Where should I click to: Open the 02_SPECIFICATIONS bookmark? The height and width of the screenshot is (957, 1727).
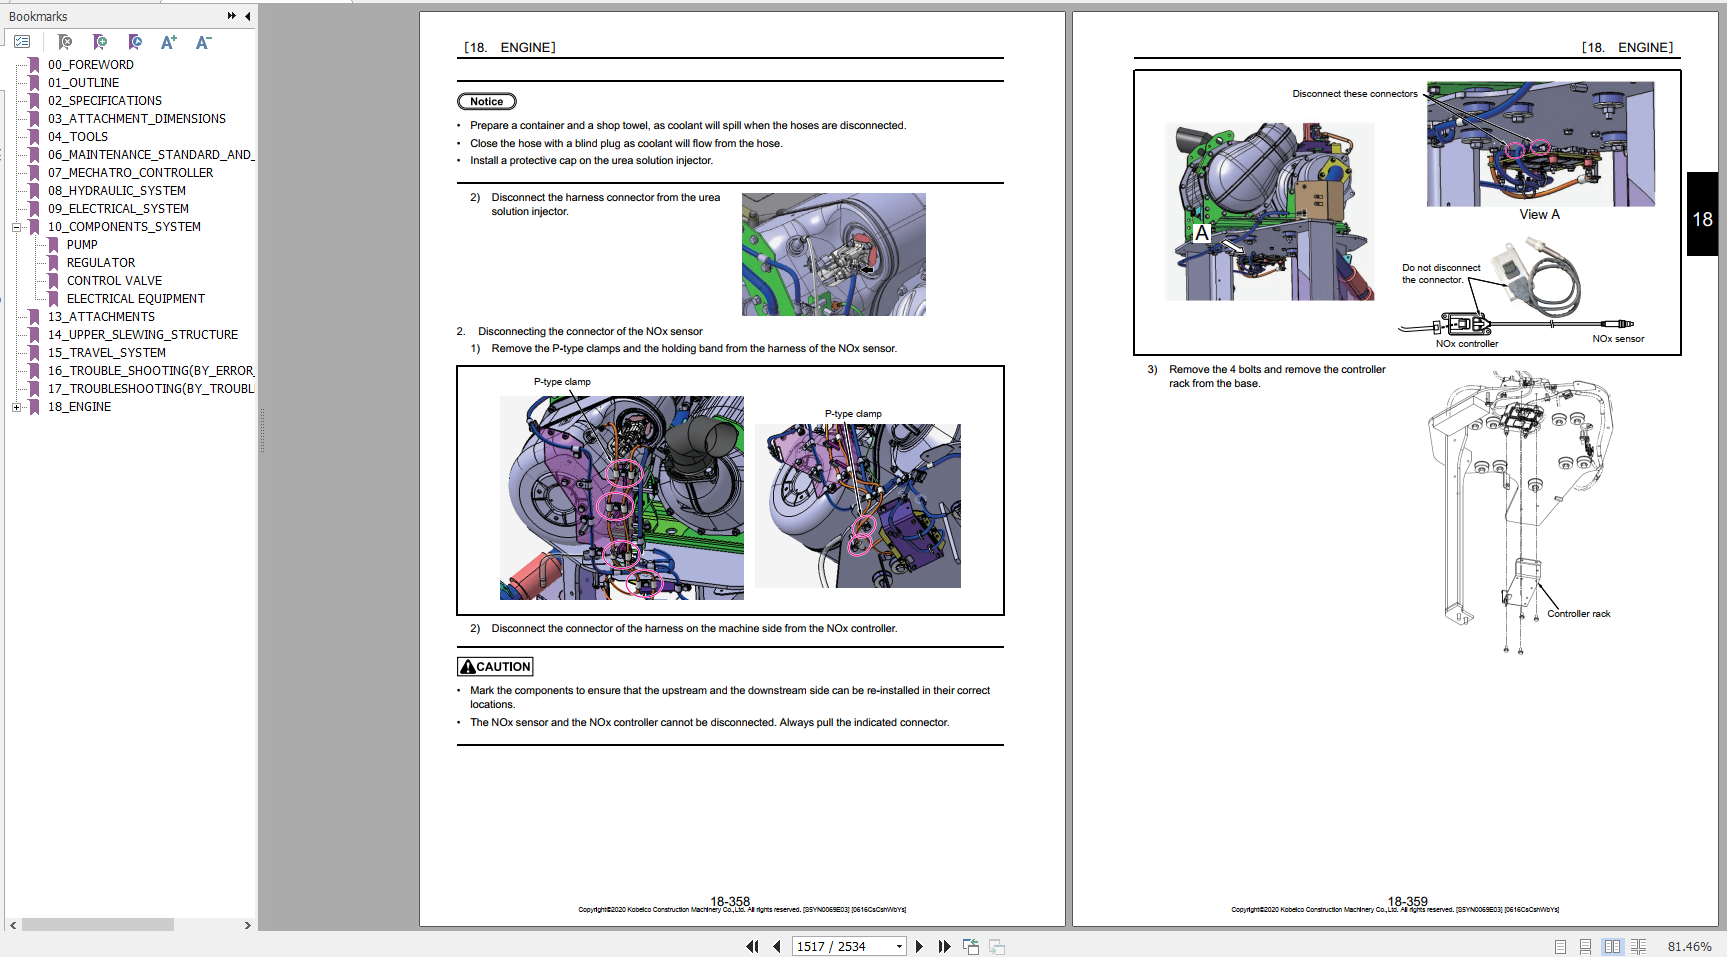(x=105, y=101)
